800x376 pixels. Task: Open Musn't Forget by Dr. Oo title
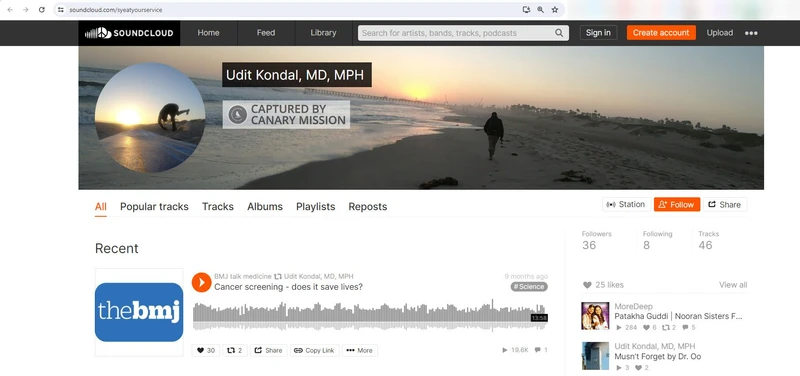coord(658,357)
